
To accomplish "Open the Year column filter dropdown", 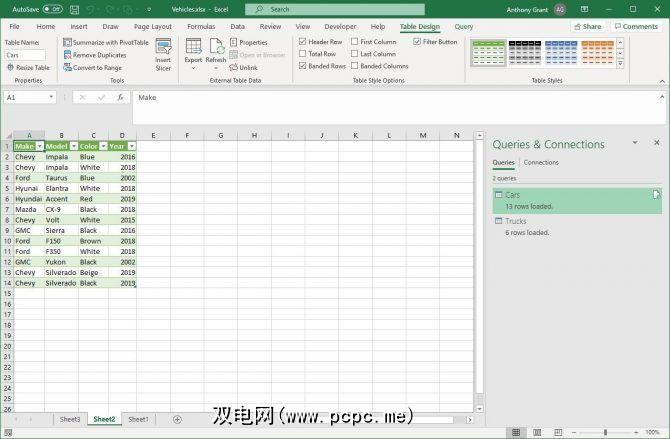I will (x=132, y=146).
